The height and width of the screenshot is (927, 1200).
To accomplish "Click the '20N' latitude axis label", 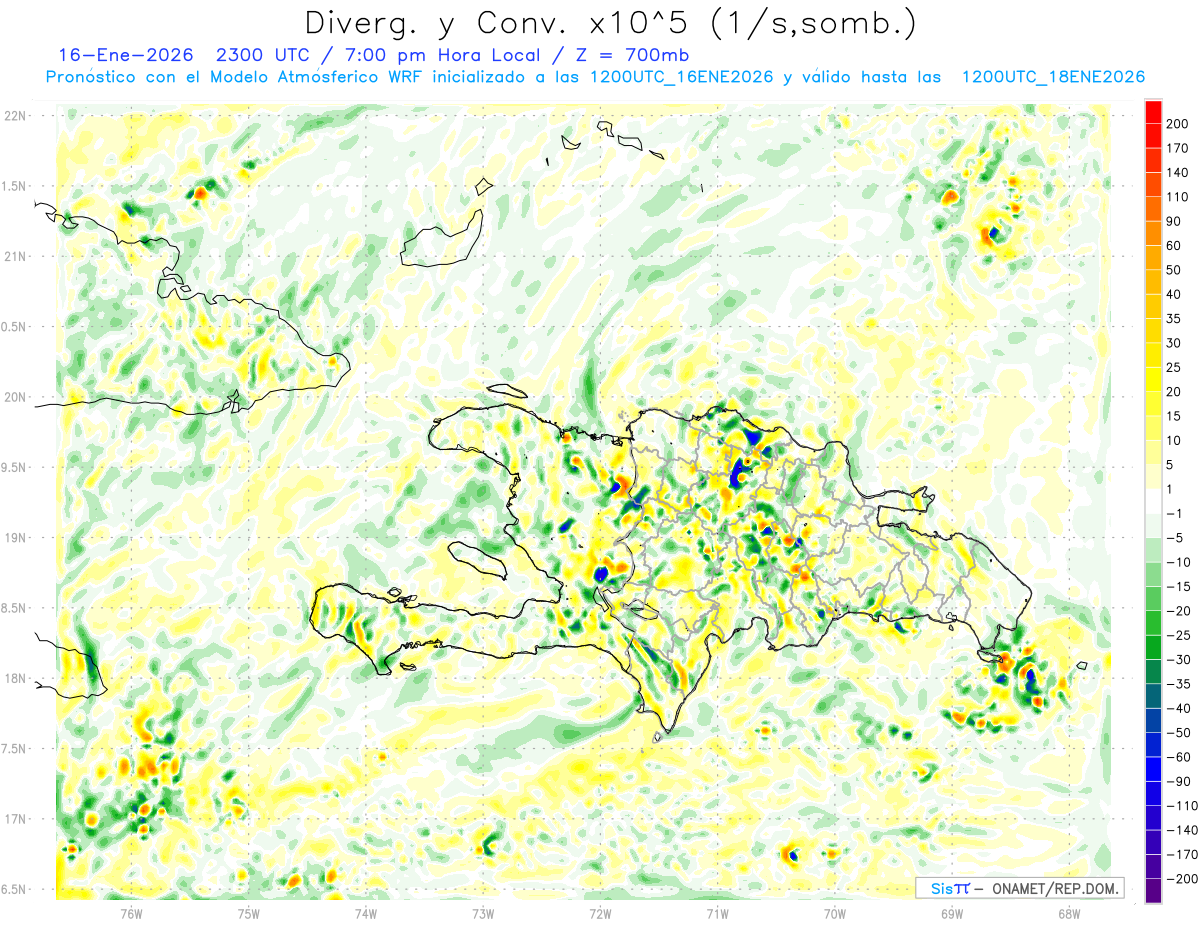I will pos(15,397).
